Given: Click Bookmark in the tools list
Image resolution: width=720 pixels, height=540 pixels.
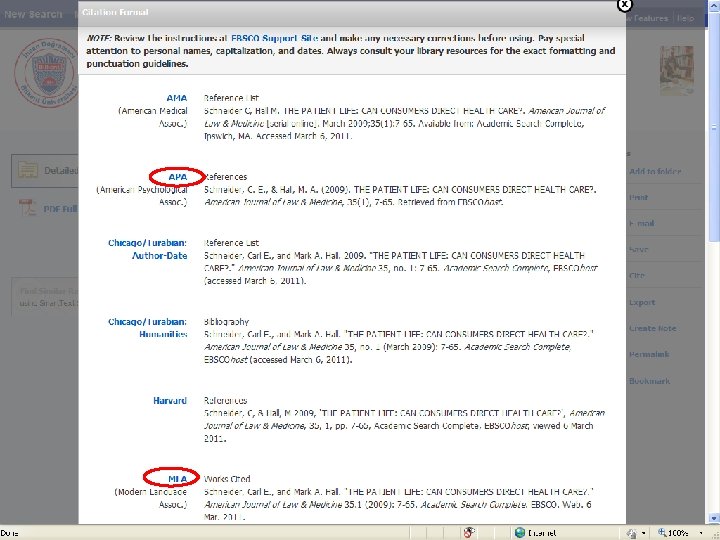Looking at the screenshot, I should (649, 381).
